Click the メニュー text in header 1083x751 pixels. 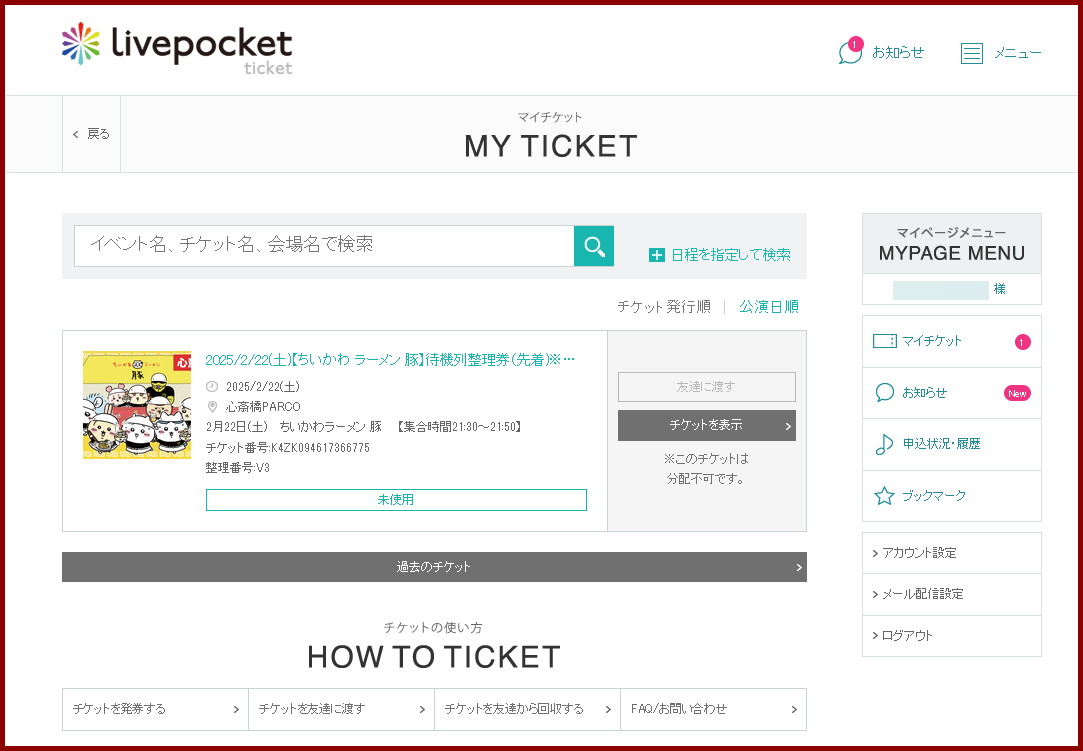coord(1017,53)
